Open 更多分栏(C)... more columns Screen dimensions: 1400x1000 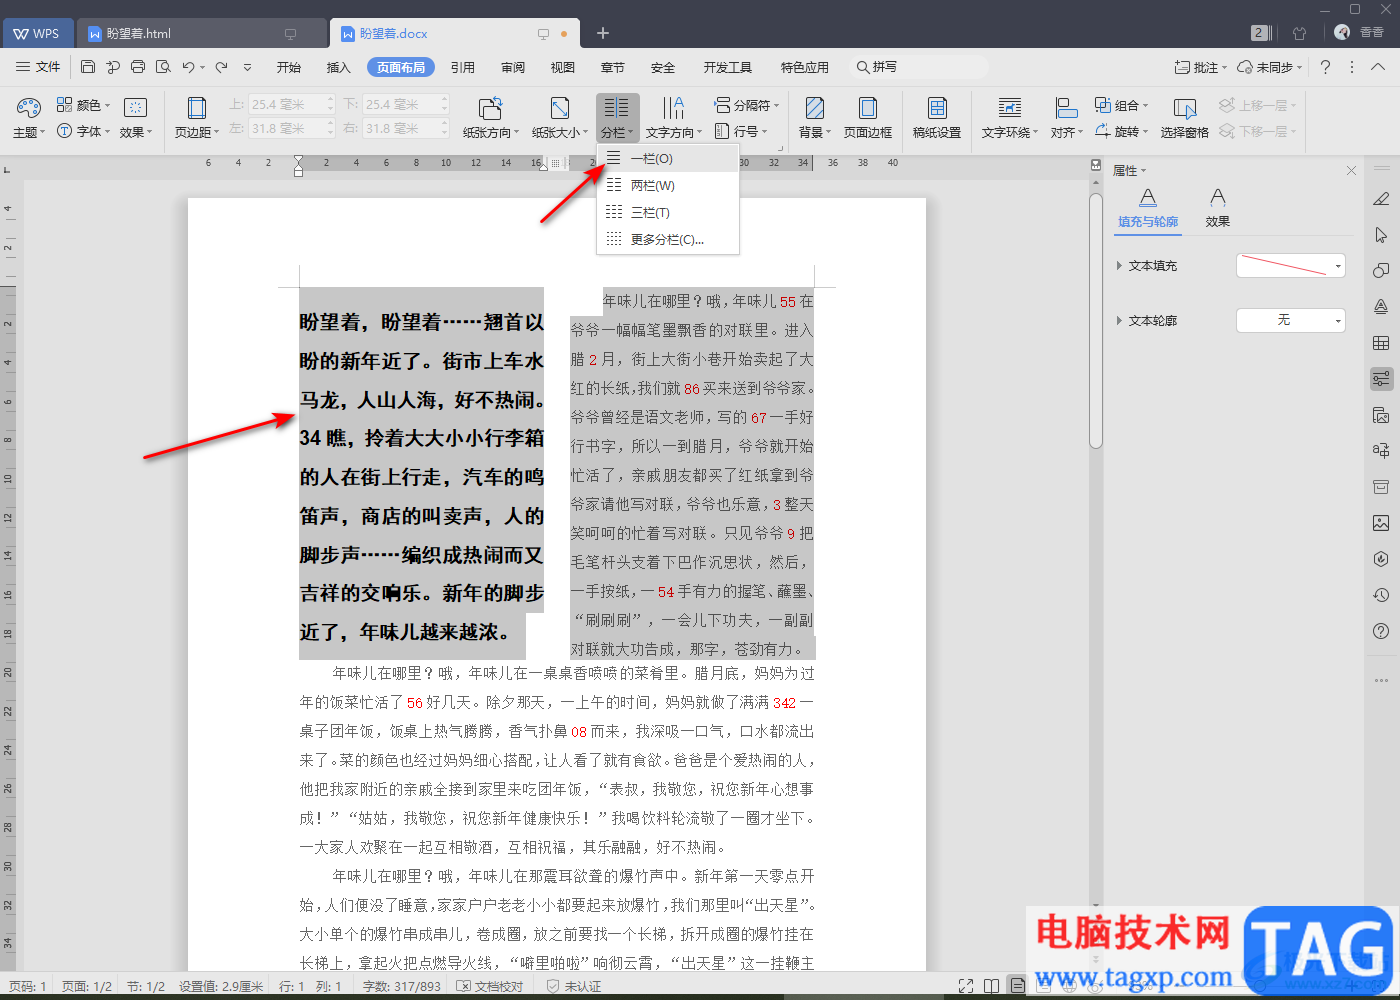coord(667,239)
